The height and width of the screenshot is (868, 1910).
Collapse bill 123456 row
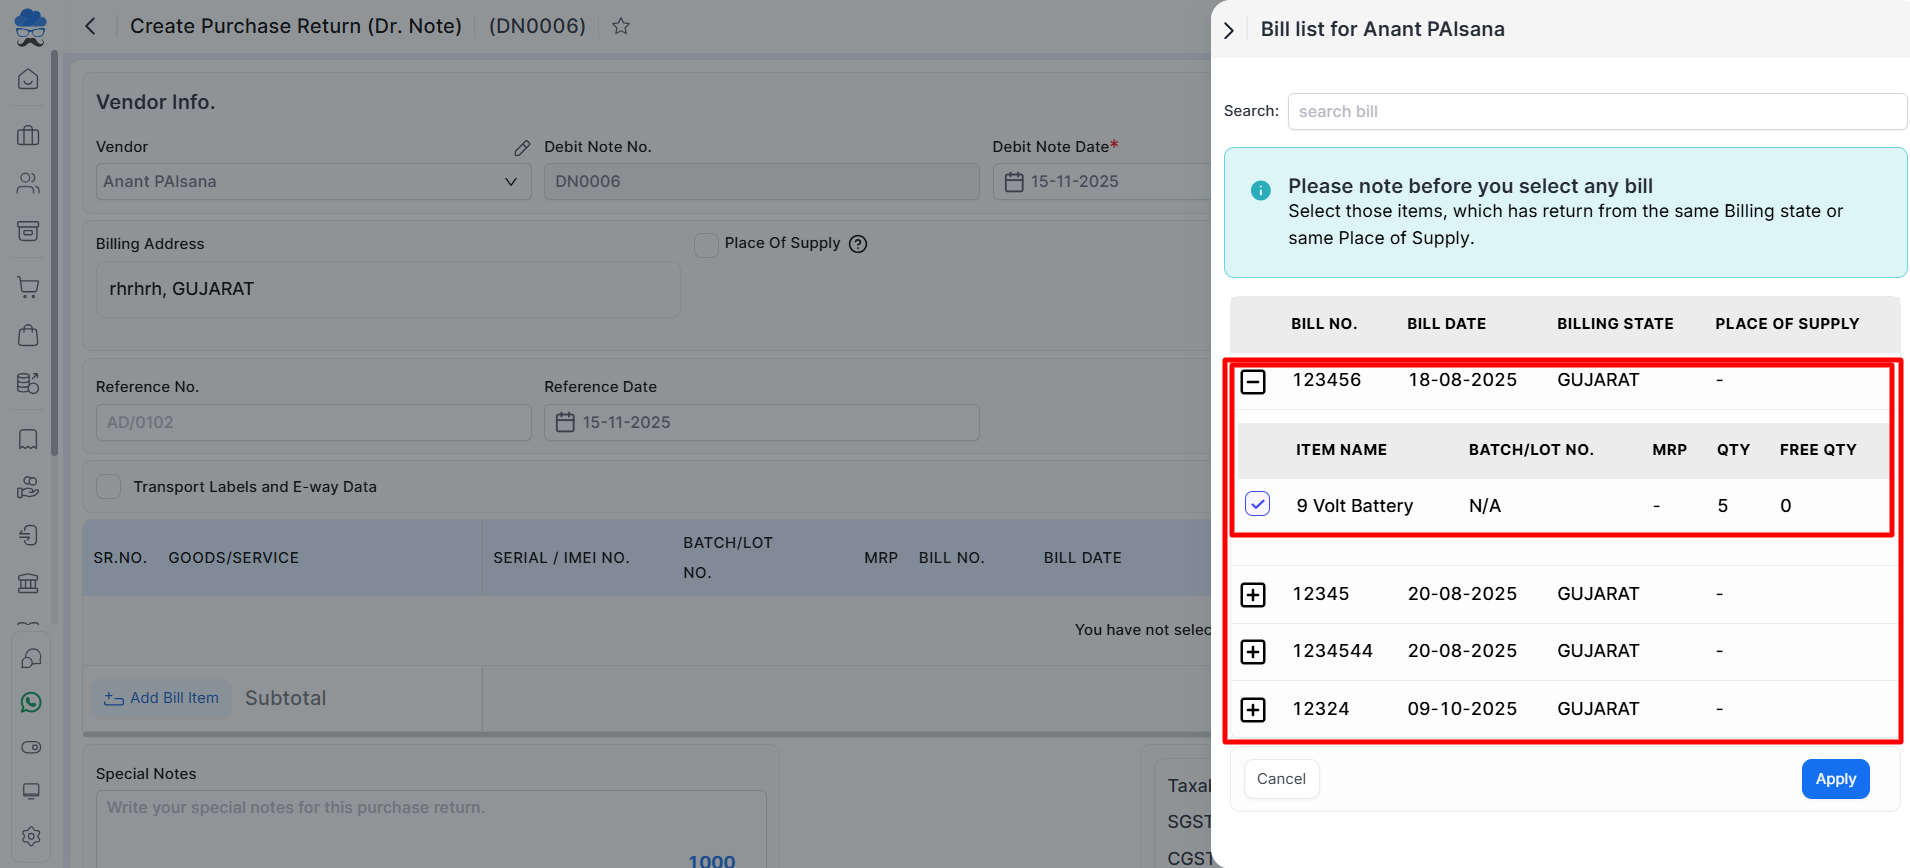click(1253, 382)
